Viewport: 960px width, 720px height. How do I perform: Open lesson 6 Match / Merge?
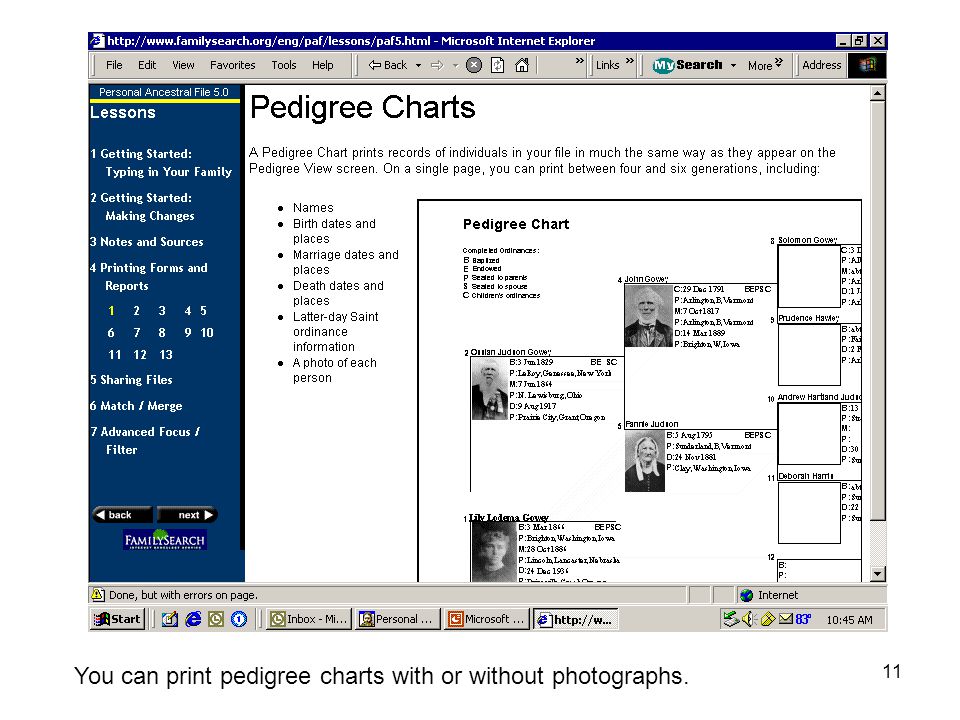point(136,406)
